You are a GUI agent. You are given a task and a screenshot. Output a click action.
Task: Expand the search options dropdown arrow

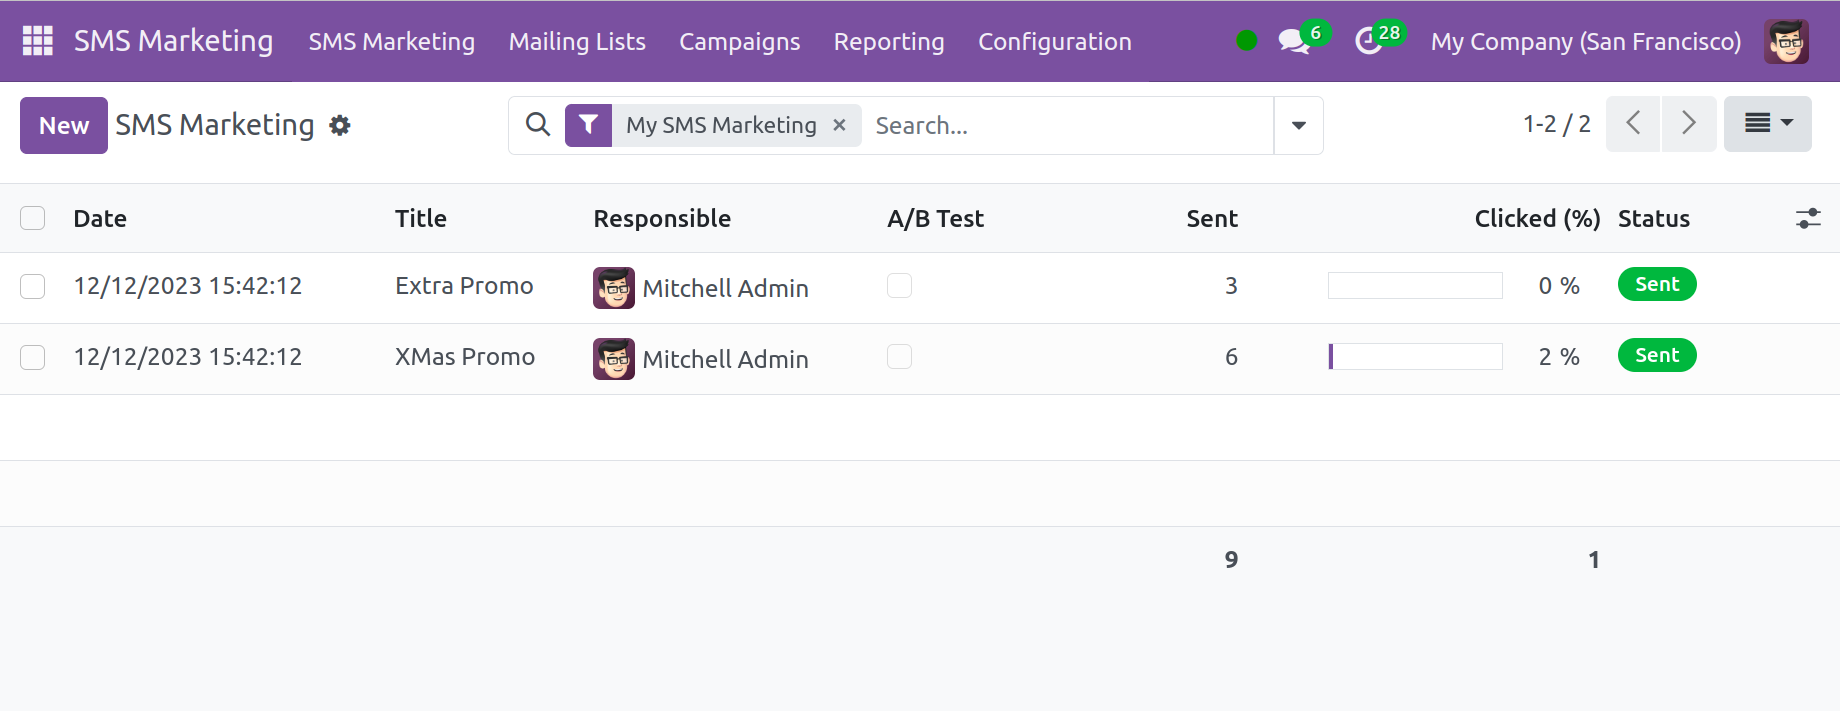click(x=1298, y=125)
